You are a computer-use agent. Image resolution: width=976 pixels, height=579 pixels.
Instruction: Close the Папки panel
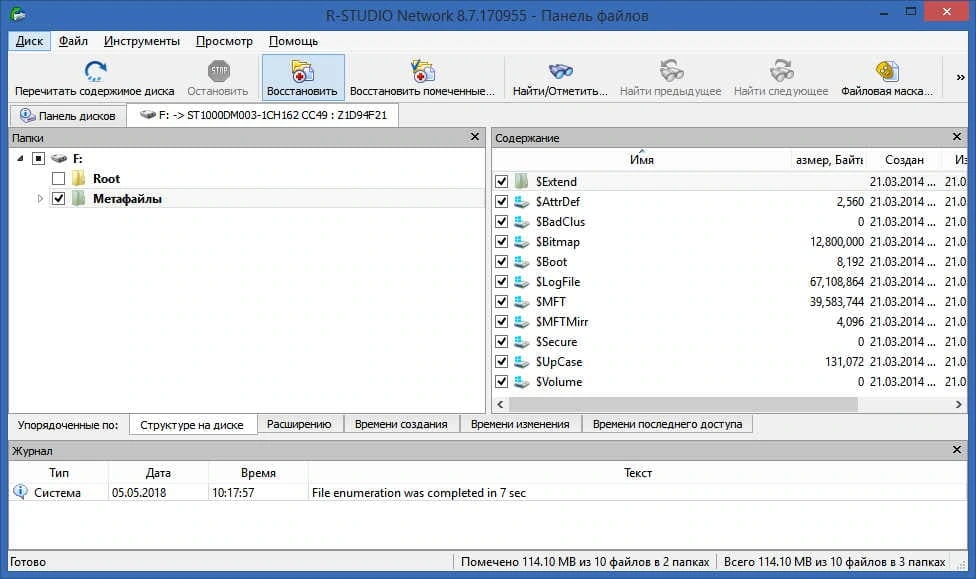pyautogui.click(x=475, y=136)
